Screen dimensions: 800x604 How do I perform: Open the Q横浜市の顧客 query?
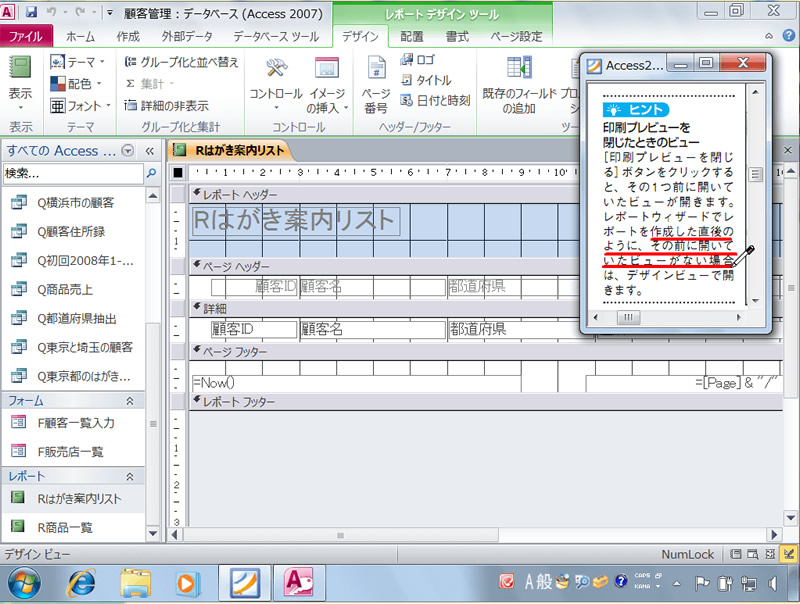(x=76, y=203)
